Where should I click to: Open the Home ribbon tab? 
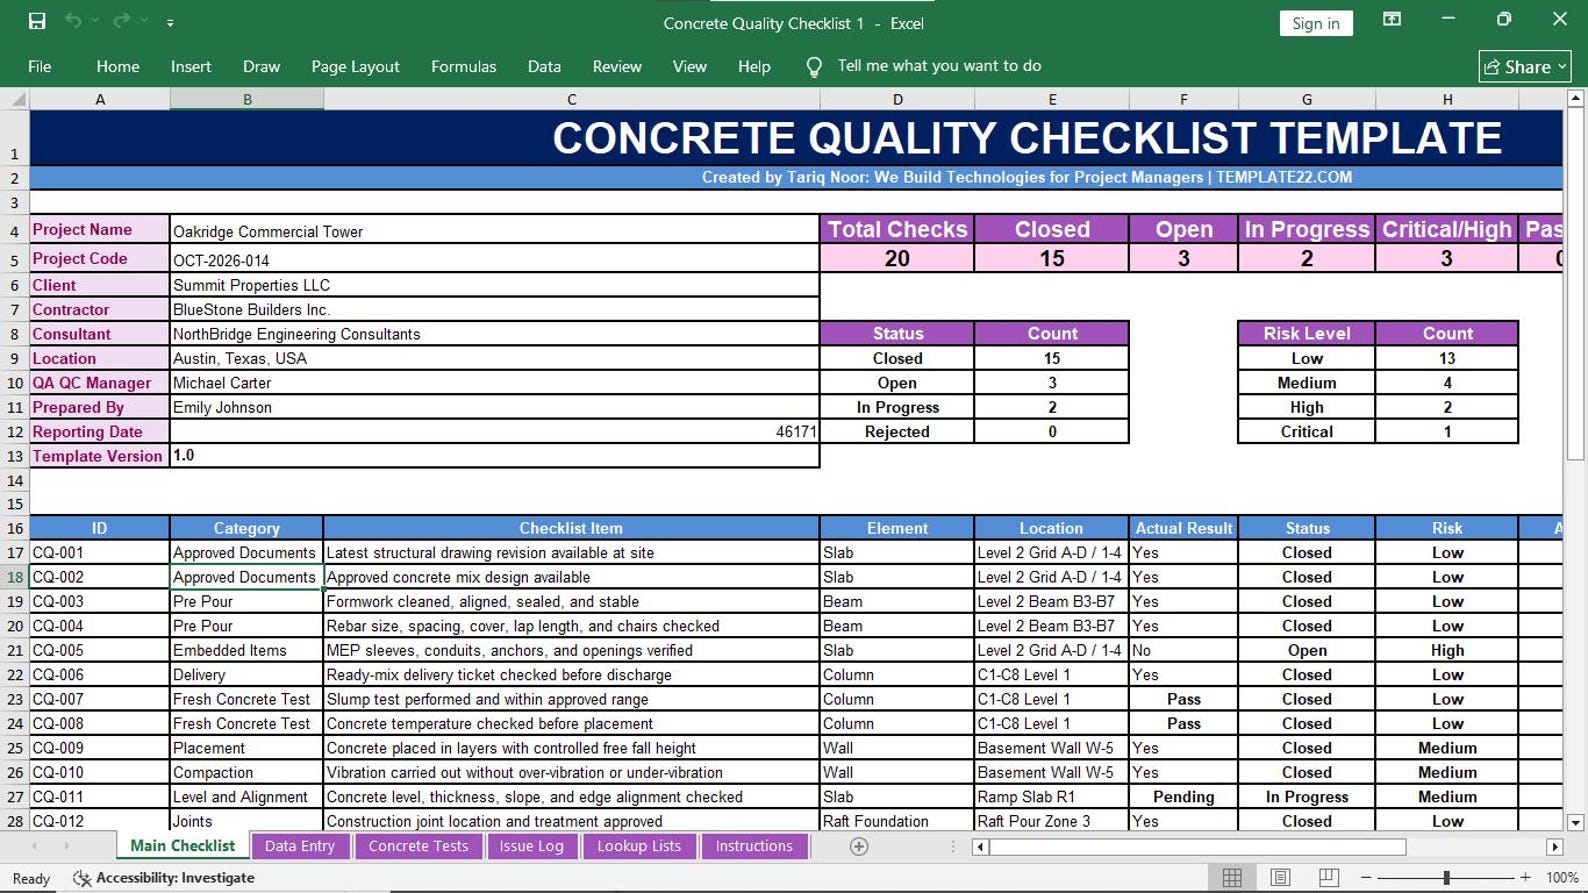118,66
